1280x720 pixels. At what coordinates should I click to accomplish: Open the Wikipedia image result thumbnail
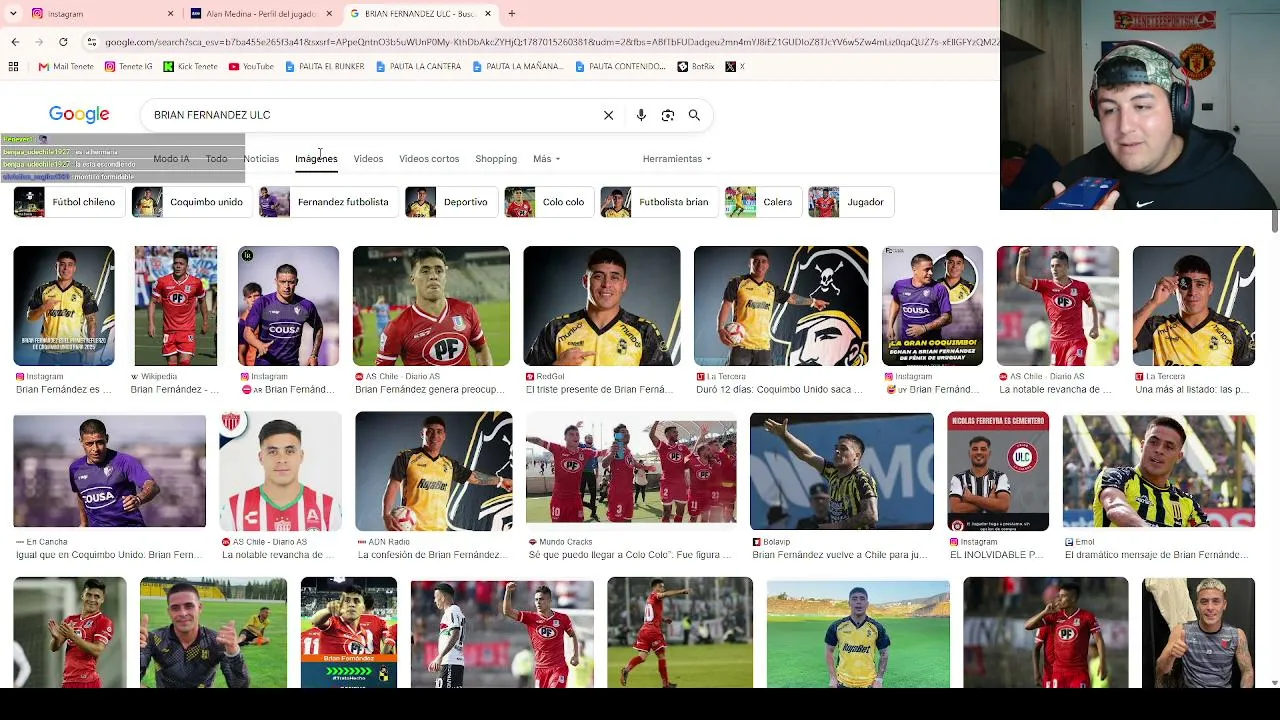[x=176, y=306]
